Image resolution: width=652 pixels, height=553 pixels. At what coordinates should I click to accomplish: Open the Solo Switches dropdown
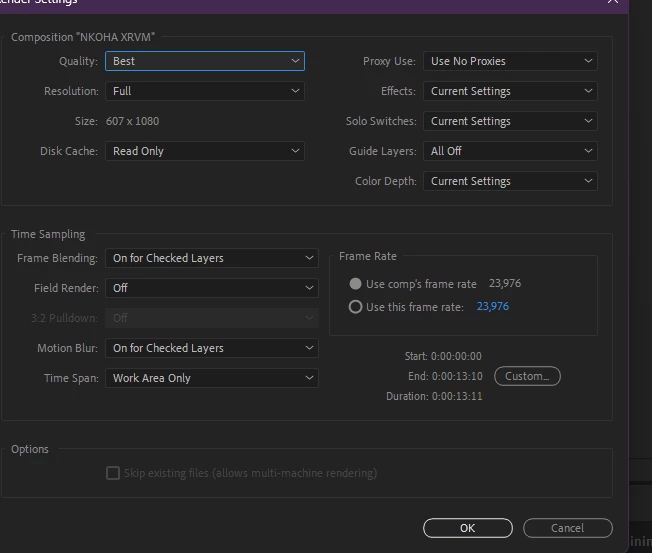tap(510, 121)
